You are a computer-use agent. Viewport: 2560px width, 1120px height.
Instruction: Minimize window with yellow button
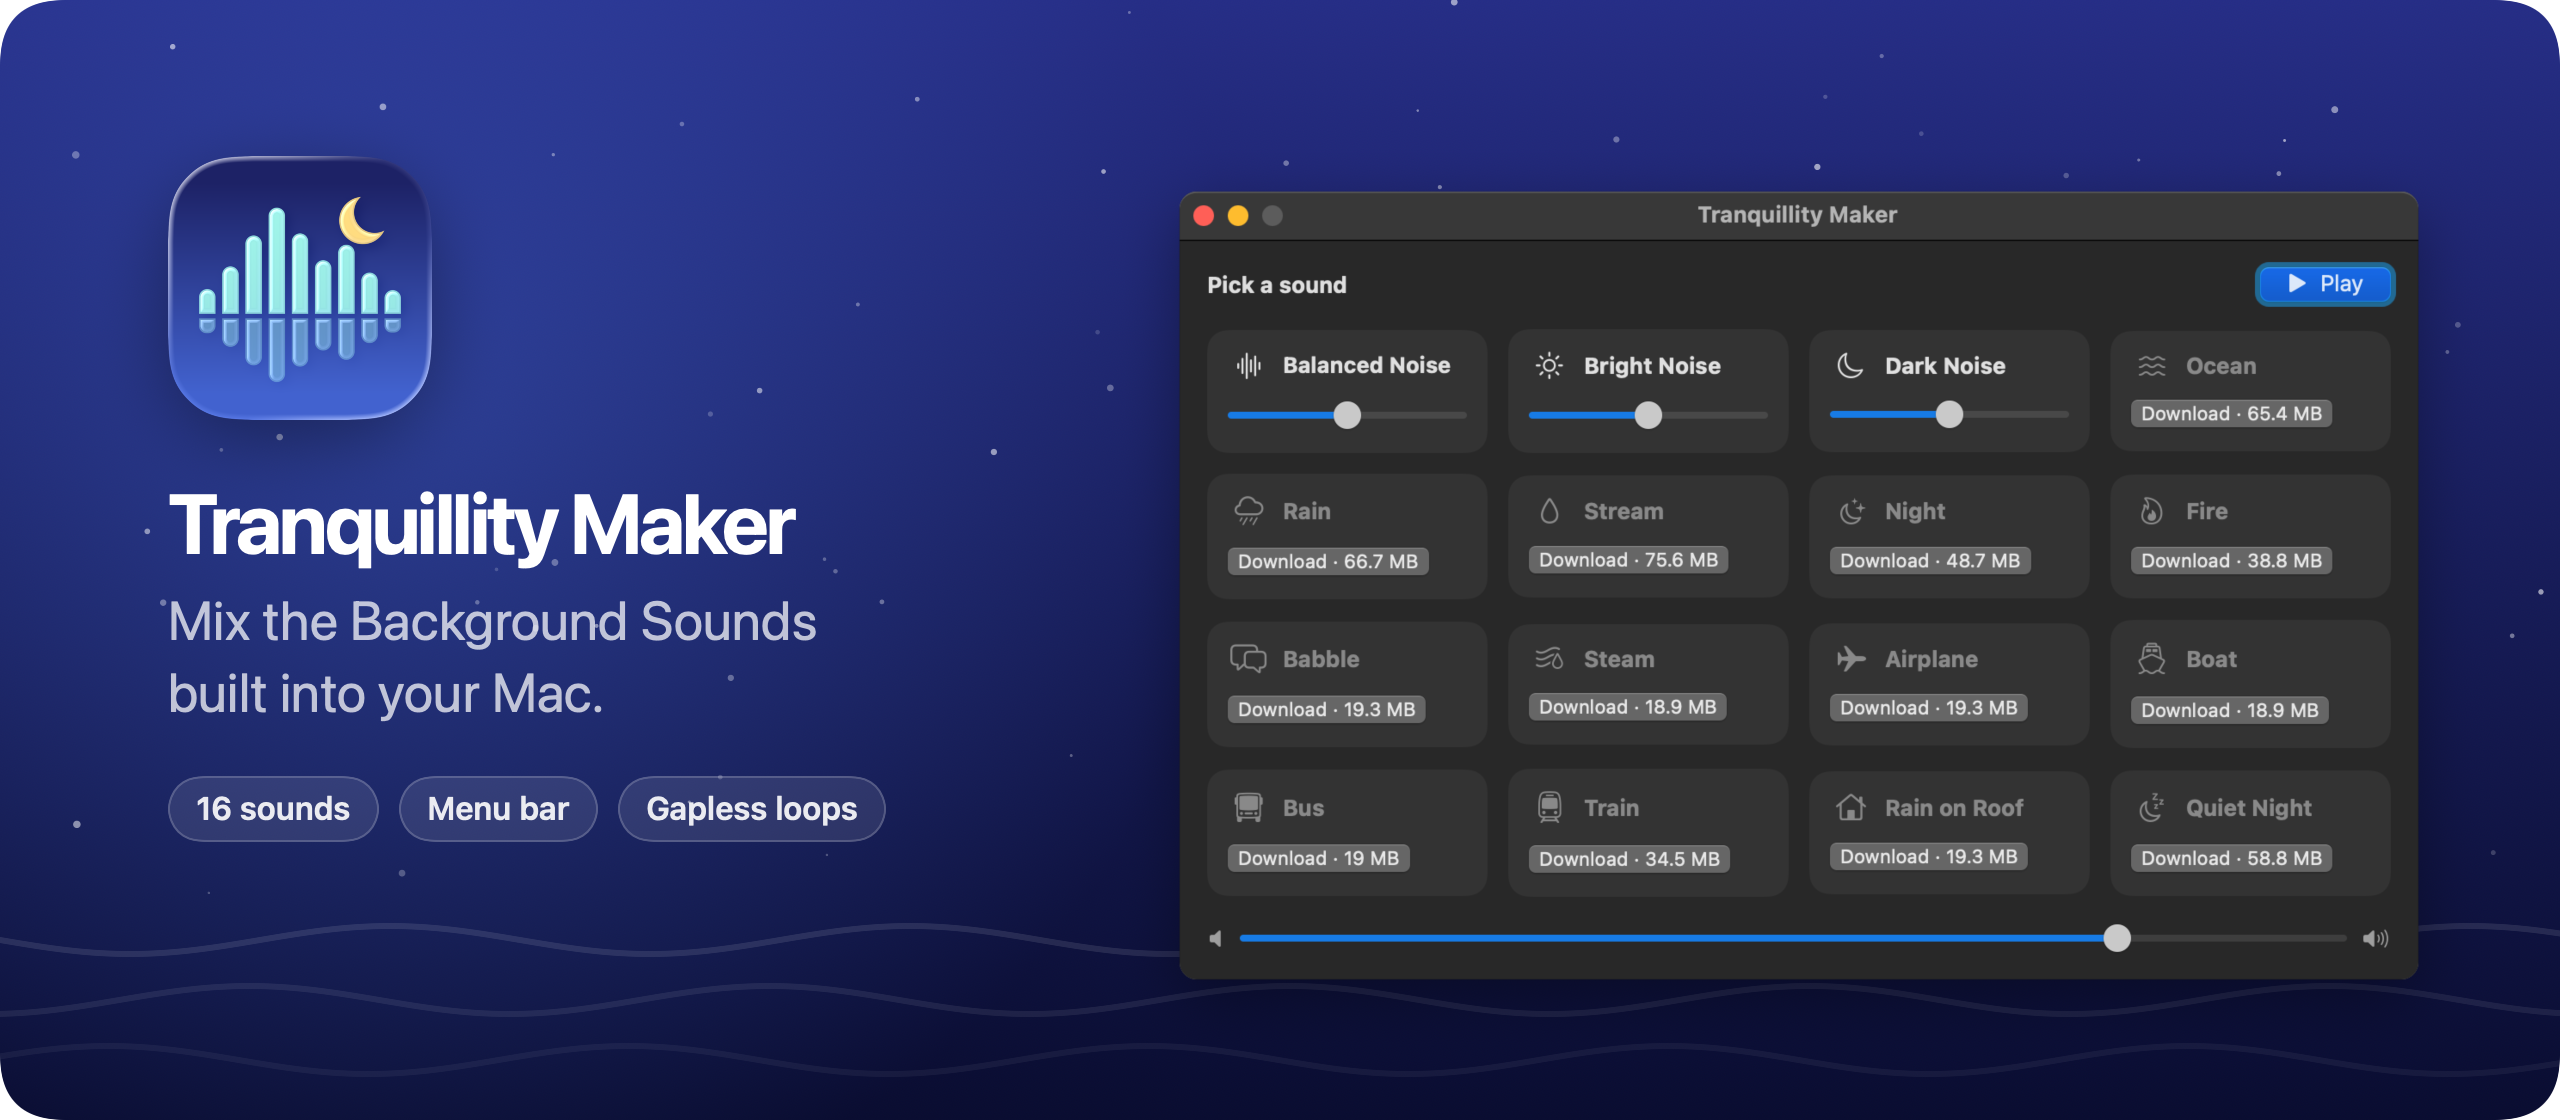pyautogui.click(x=1238, y=216)
